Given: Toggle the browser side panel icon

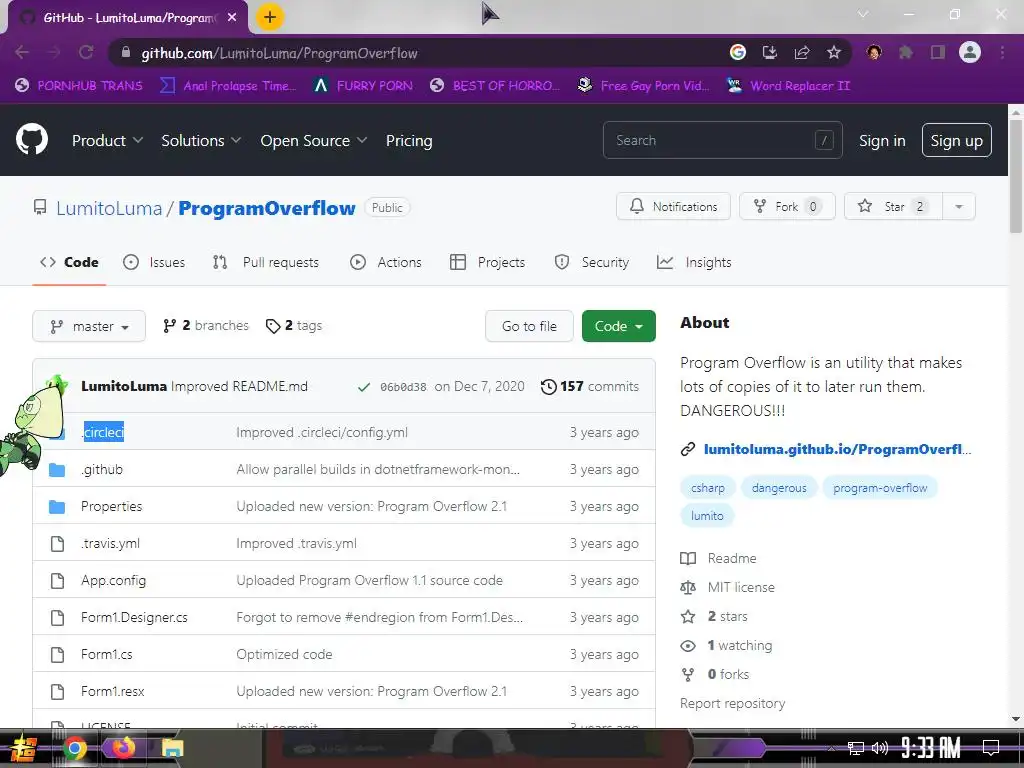Looking at the screenshot, I should 938,52.
